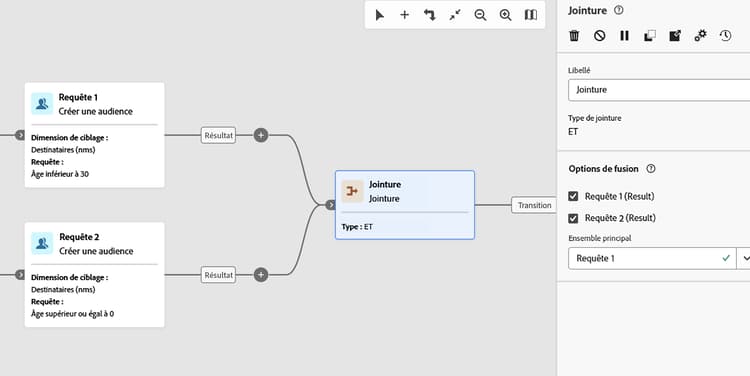
Task: Show the canvas minimap
Action: (x=531, y=15)
